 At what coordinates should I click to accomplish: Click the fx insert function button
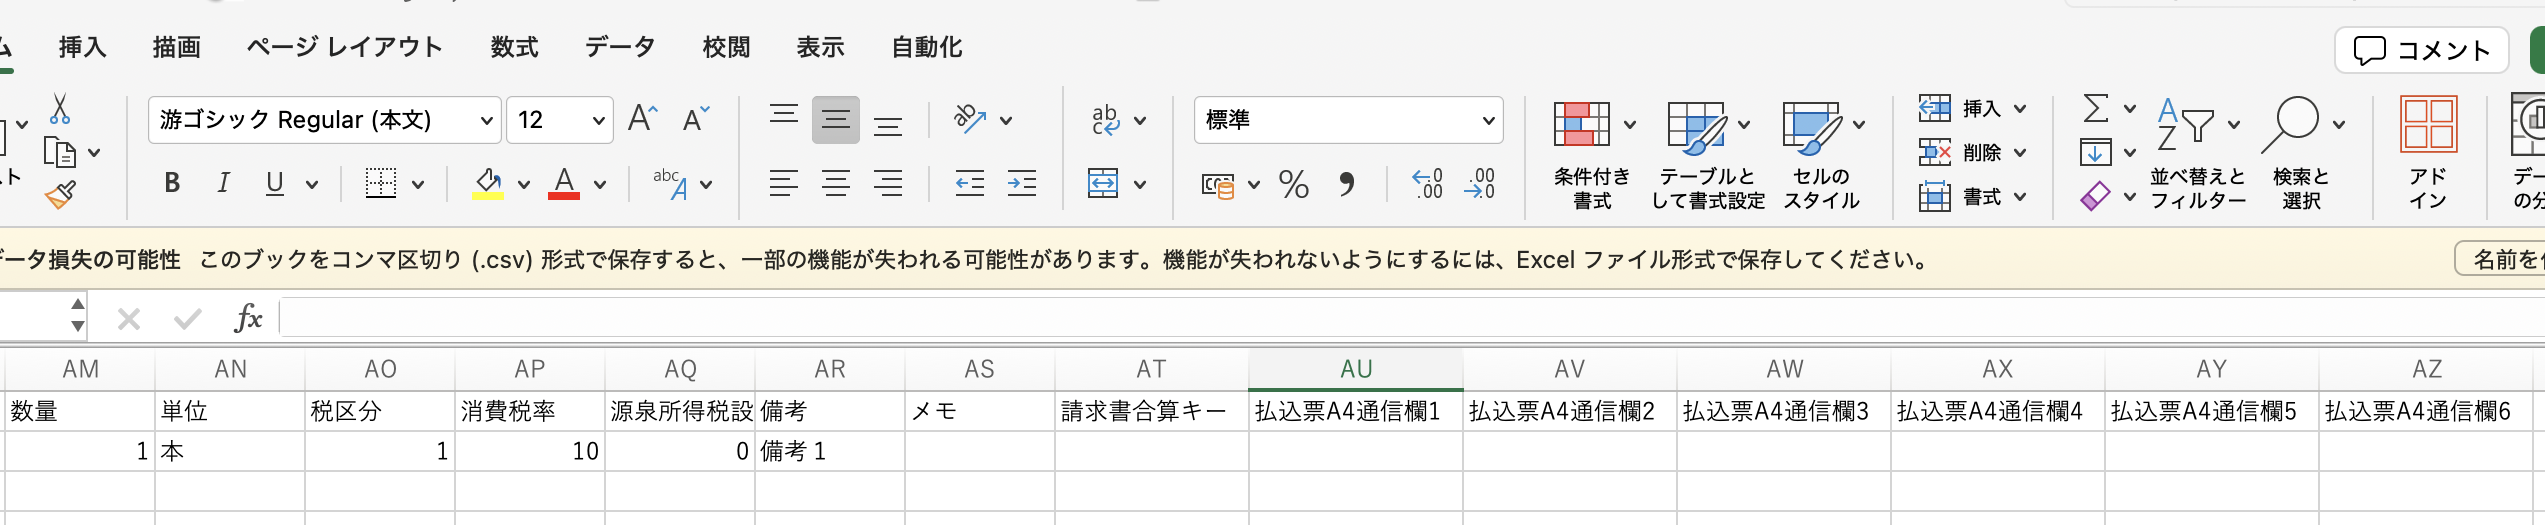[x=248, y=319]
